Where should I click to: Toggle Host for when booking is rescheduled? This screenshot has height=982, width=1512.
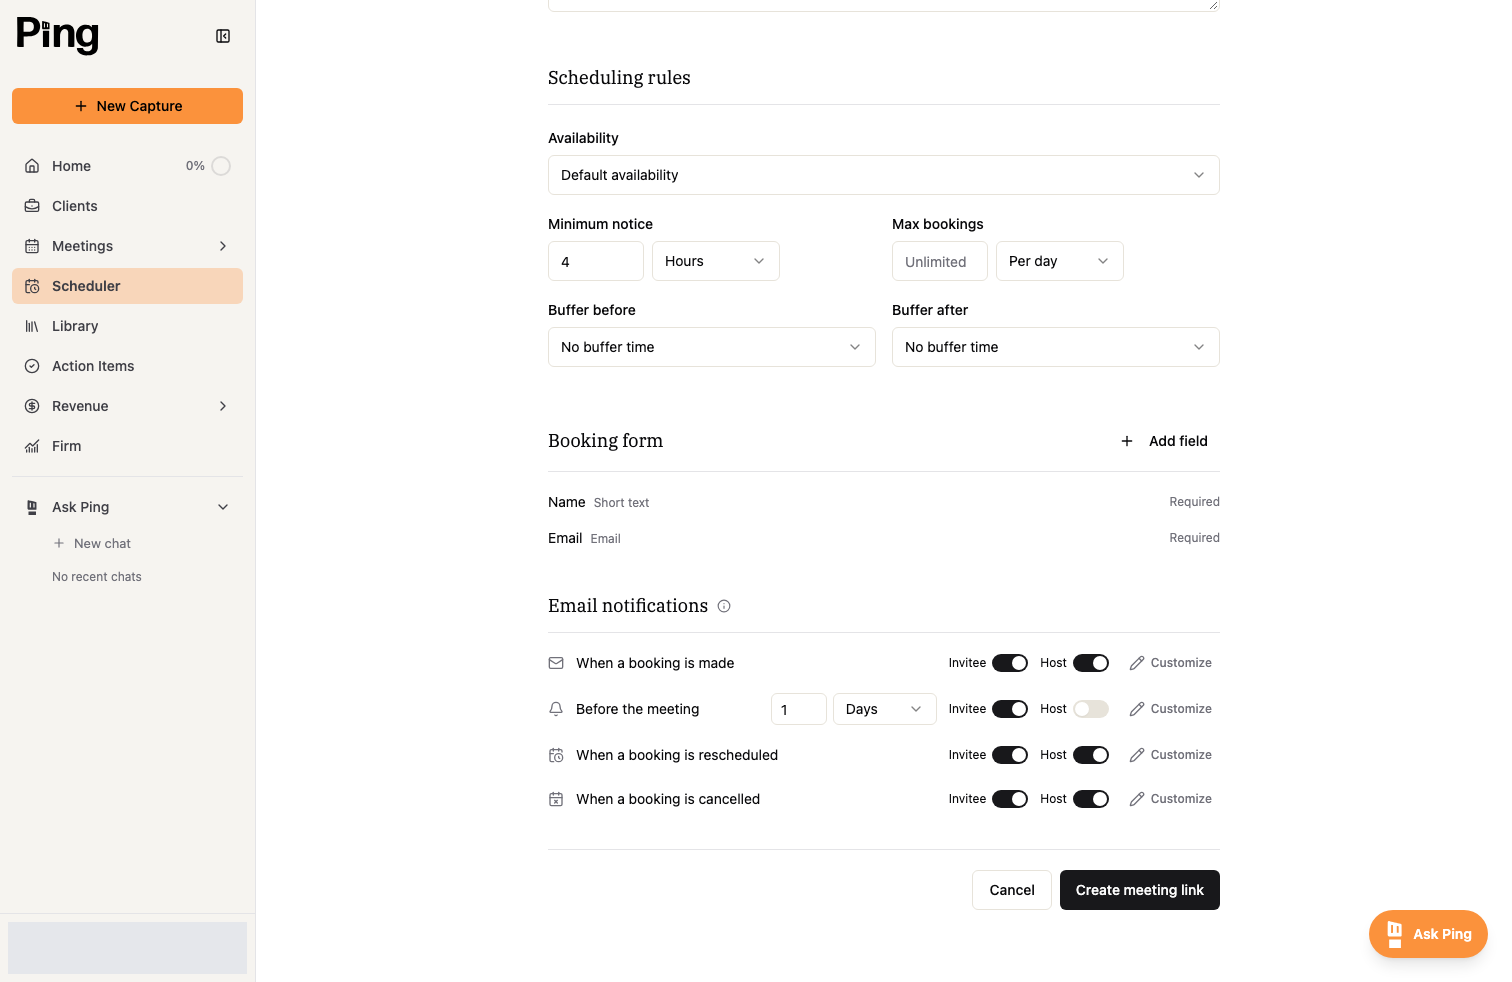(1091, 755)
